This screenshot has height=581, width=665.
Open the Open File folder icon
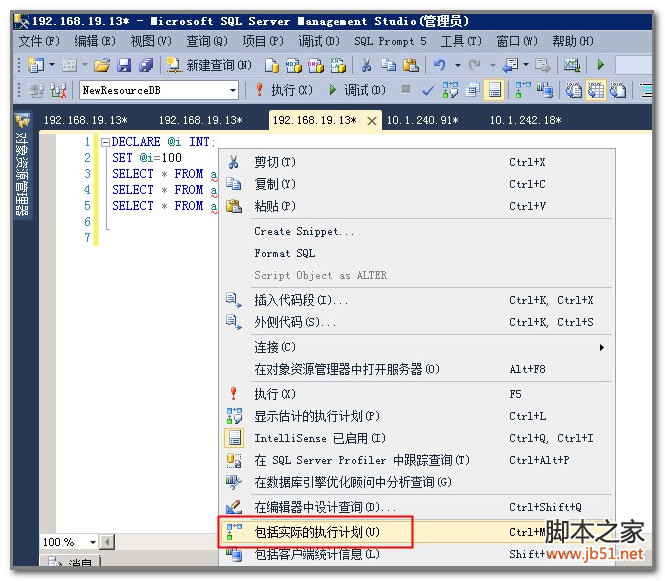(102, 65)
